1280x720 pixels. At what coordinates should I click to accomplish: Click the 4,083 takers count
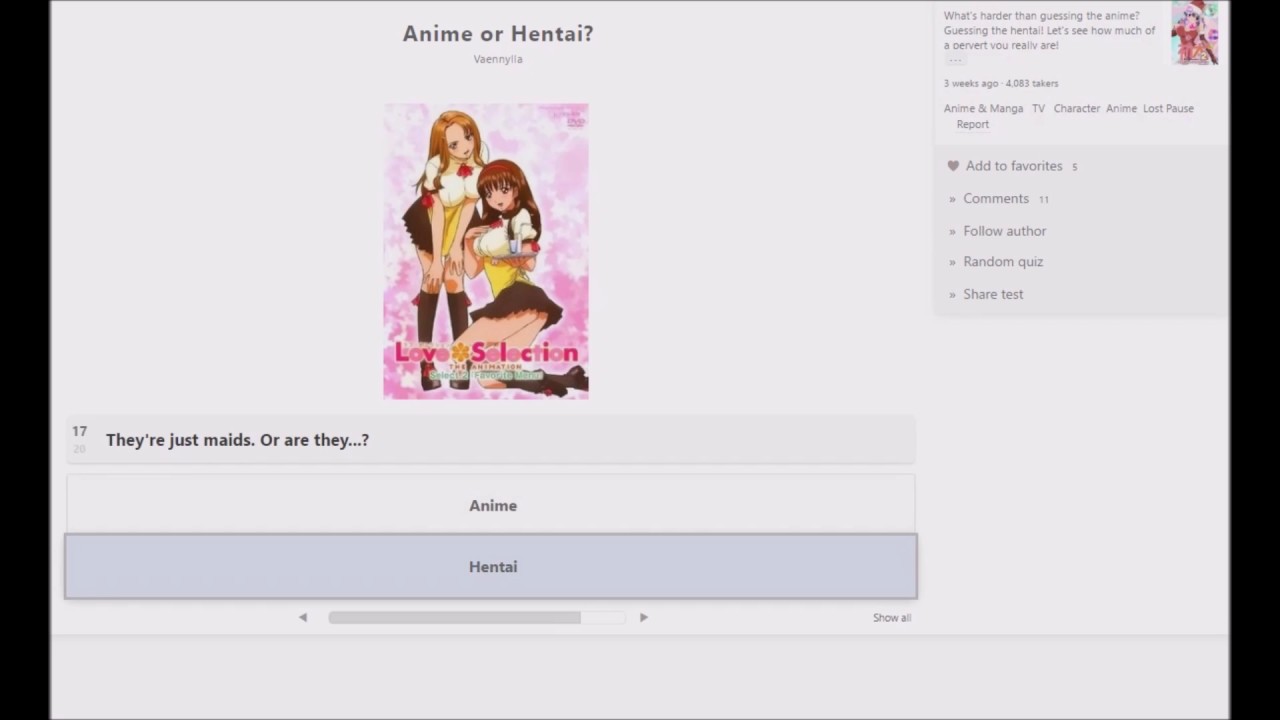coord(1032,83)
